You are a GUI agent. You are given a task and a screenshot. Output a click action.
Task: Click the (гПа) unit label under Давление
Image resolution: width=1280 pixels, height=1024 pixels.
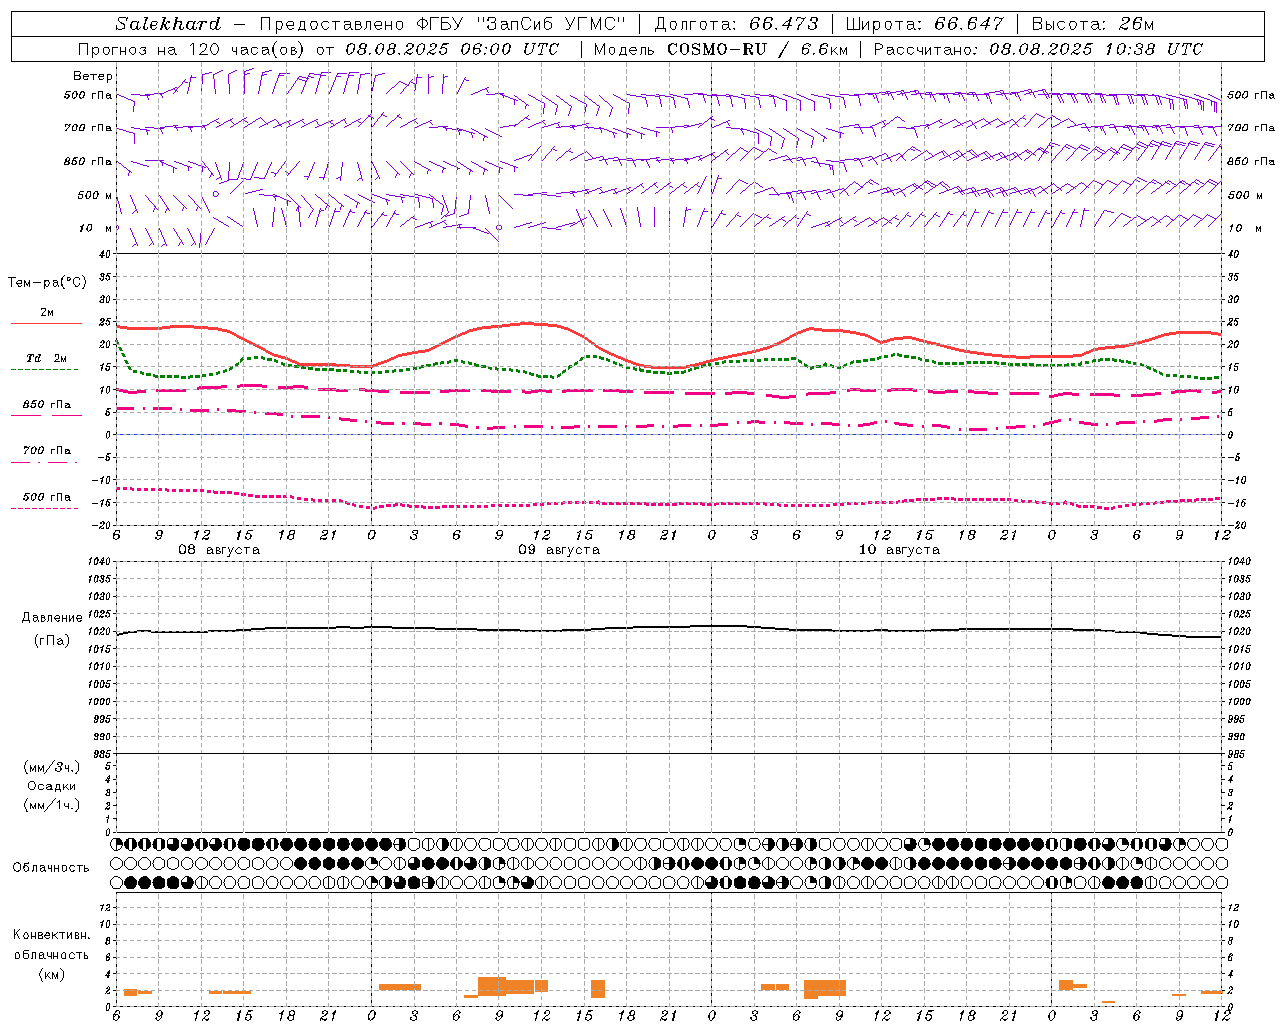click(52, 640)
